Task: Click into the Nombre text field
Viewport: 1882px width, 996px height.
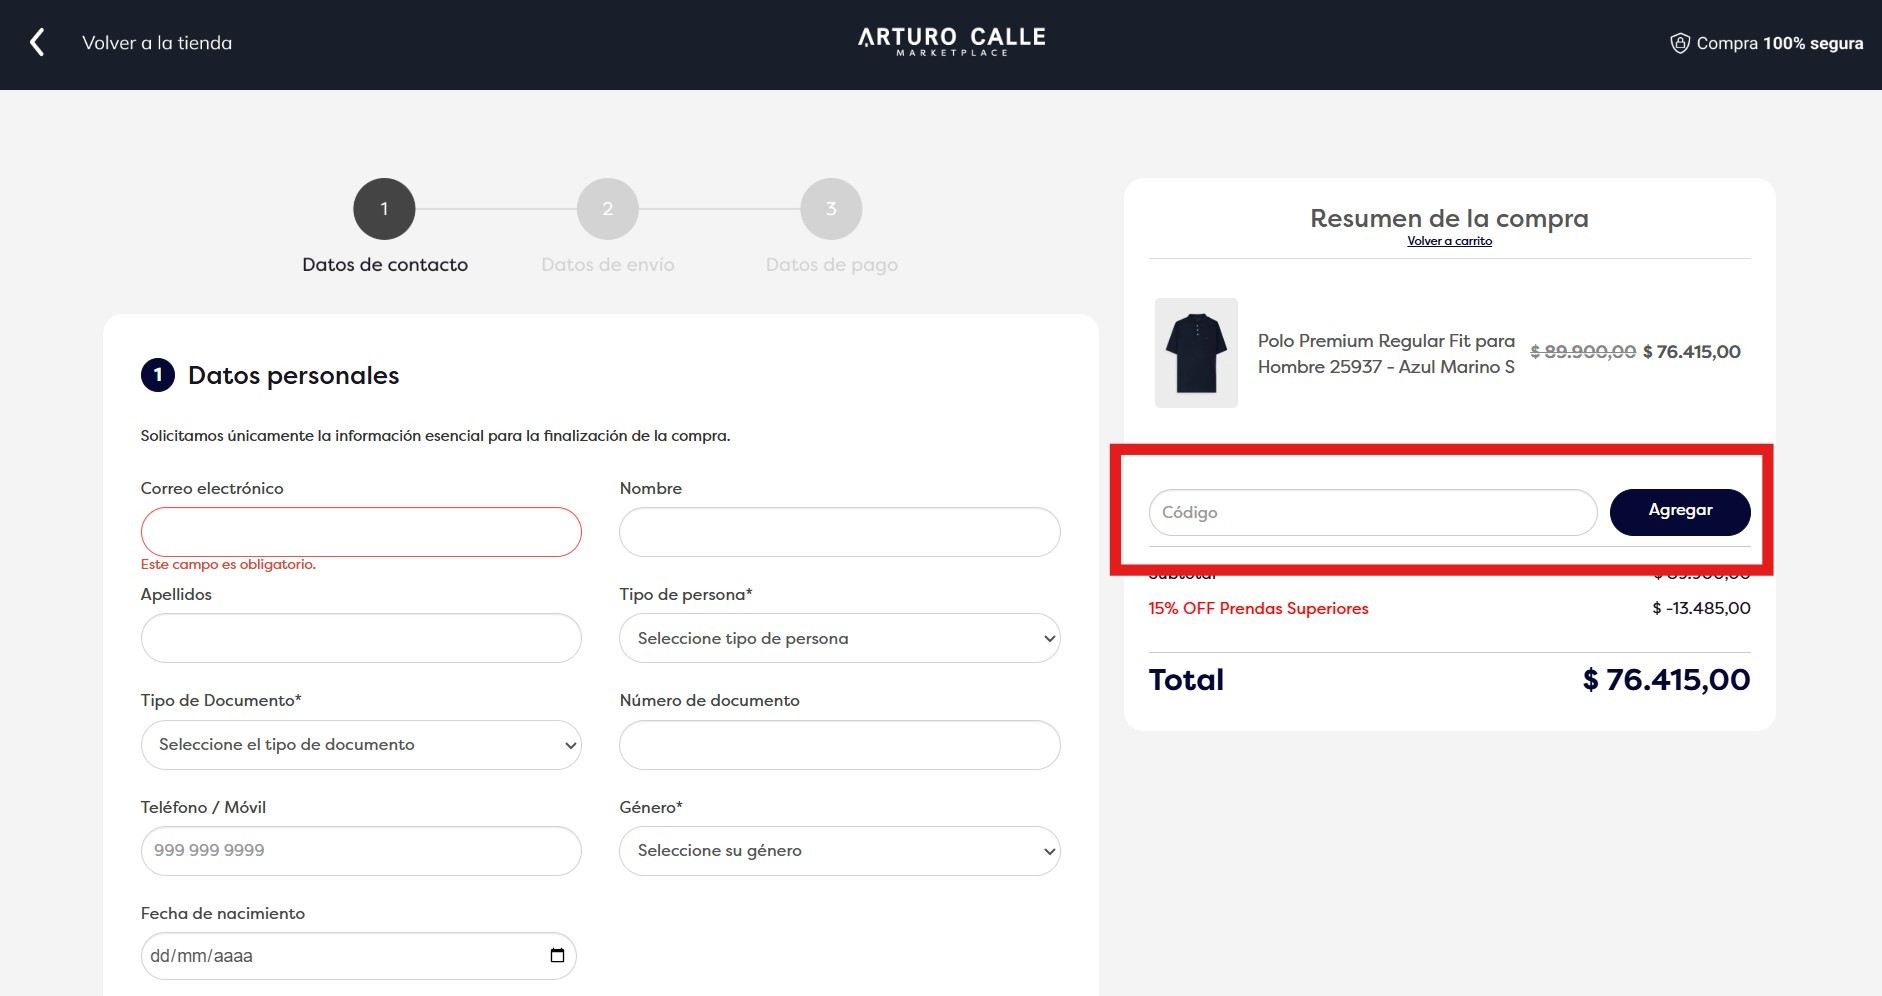Action: pos(839,532)
